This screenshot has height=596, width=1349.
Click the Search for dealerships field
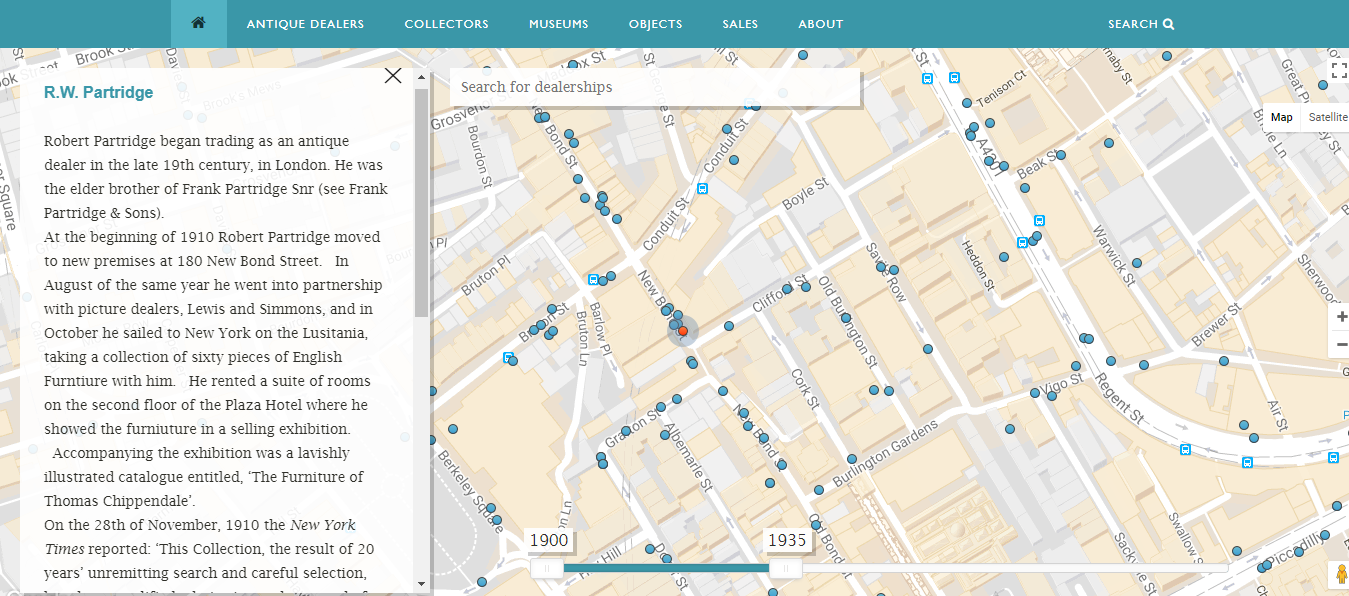coord(655,87)
